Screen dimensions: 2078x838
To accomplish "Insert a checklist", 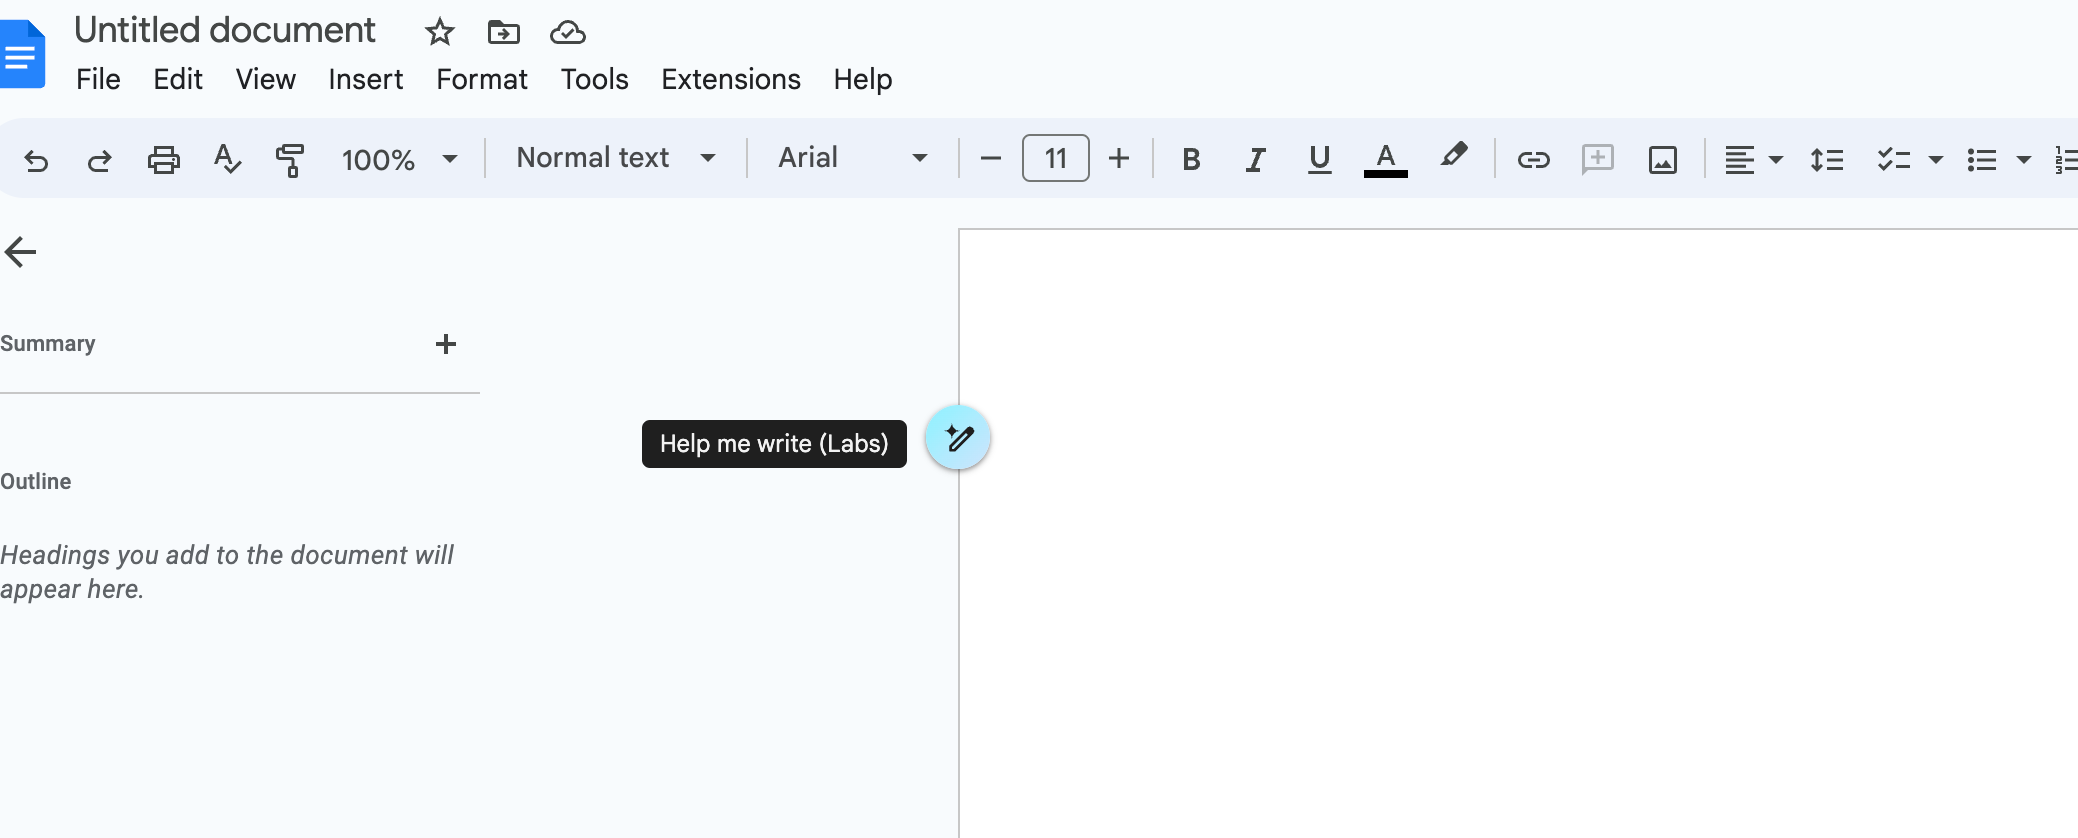I will (x=1893, y=159).
